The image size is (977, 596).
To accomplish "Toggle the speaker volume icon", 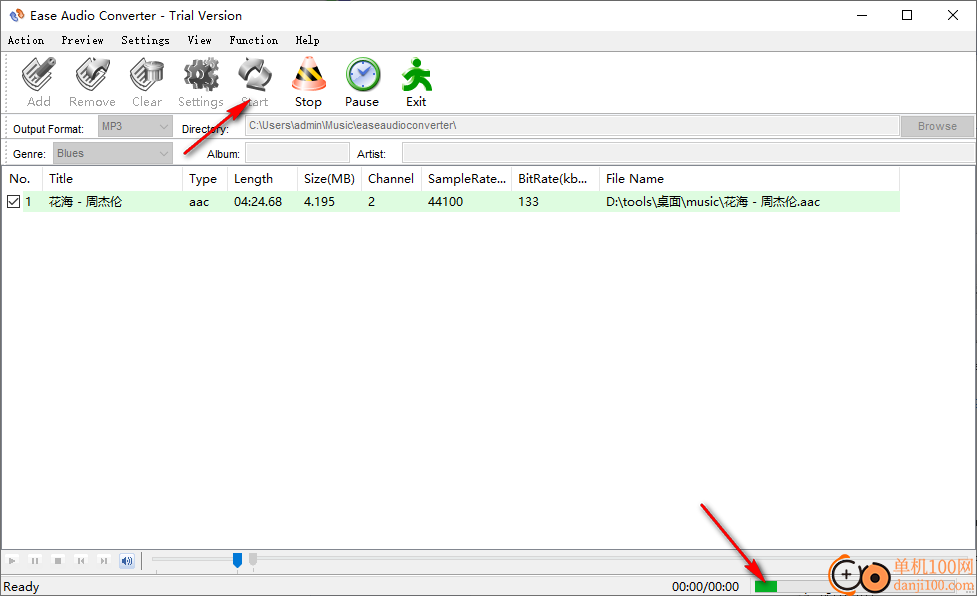I will [127, 561].
